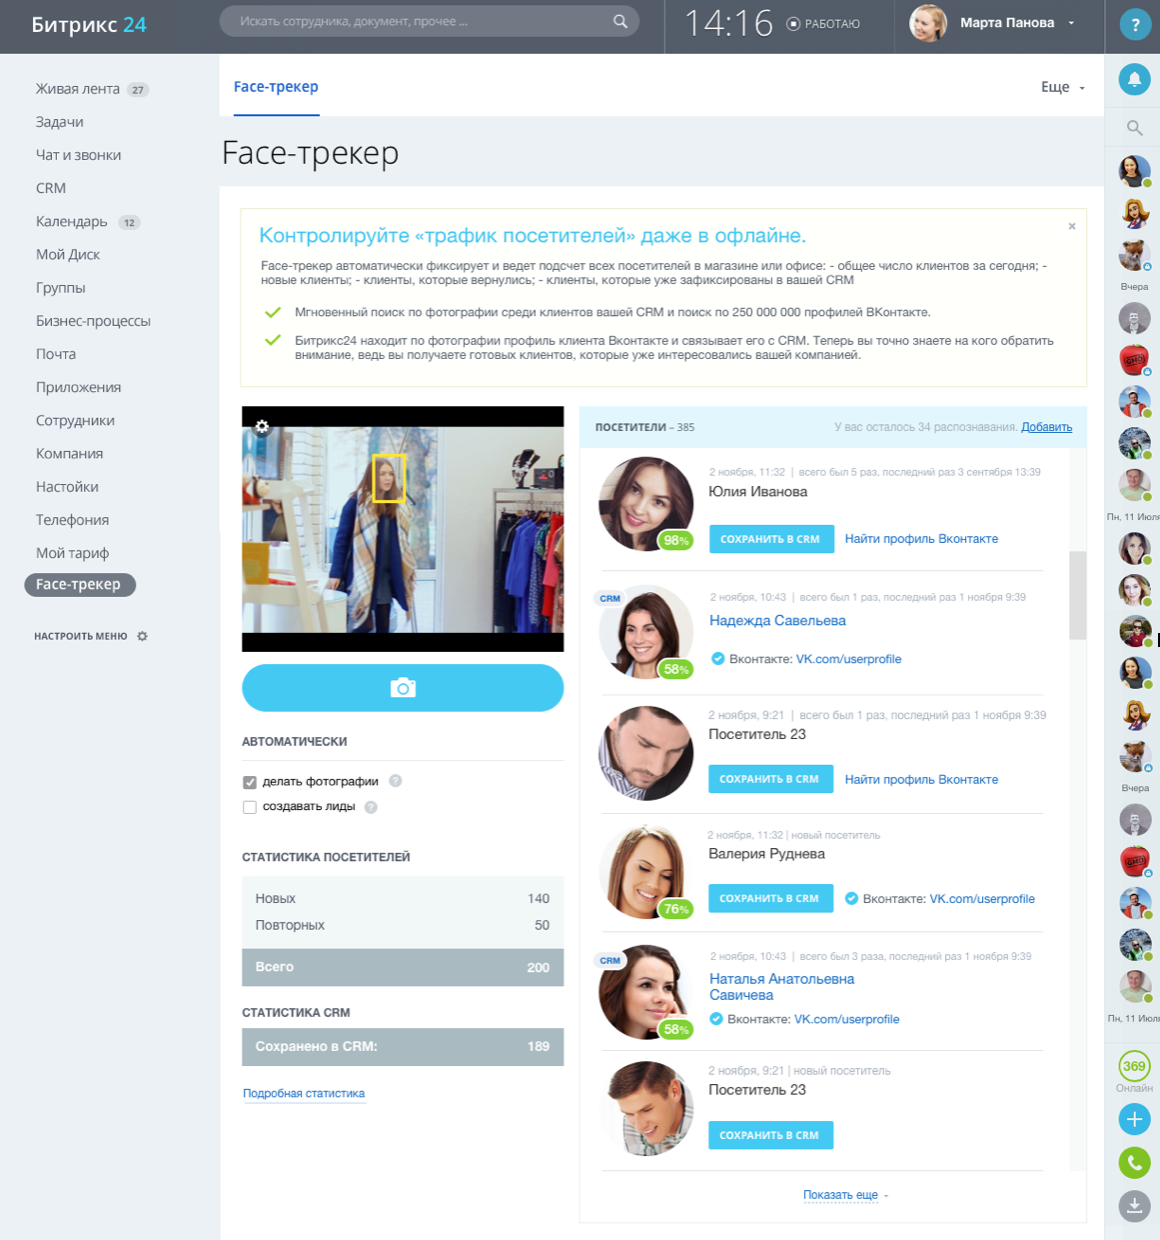Open Календарь menu item

click(72, 221)
